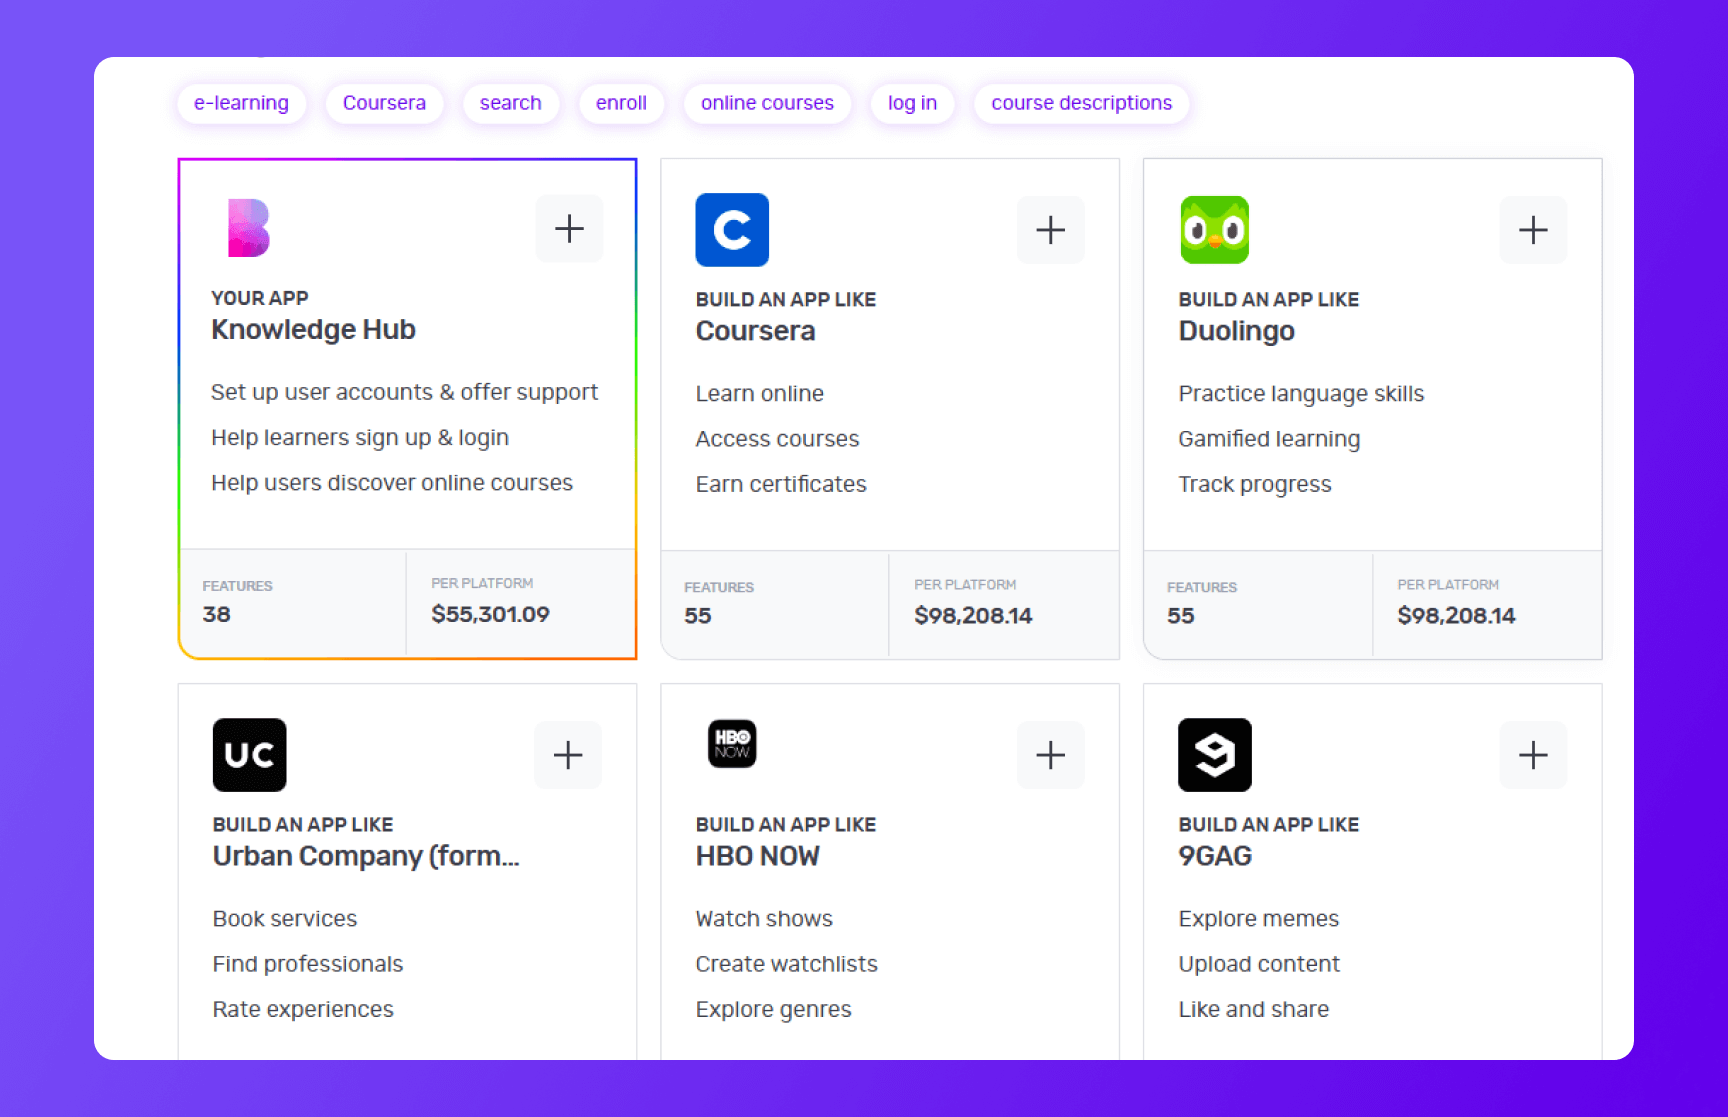Click the Knowledge Hub app title

point(313,330)
